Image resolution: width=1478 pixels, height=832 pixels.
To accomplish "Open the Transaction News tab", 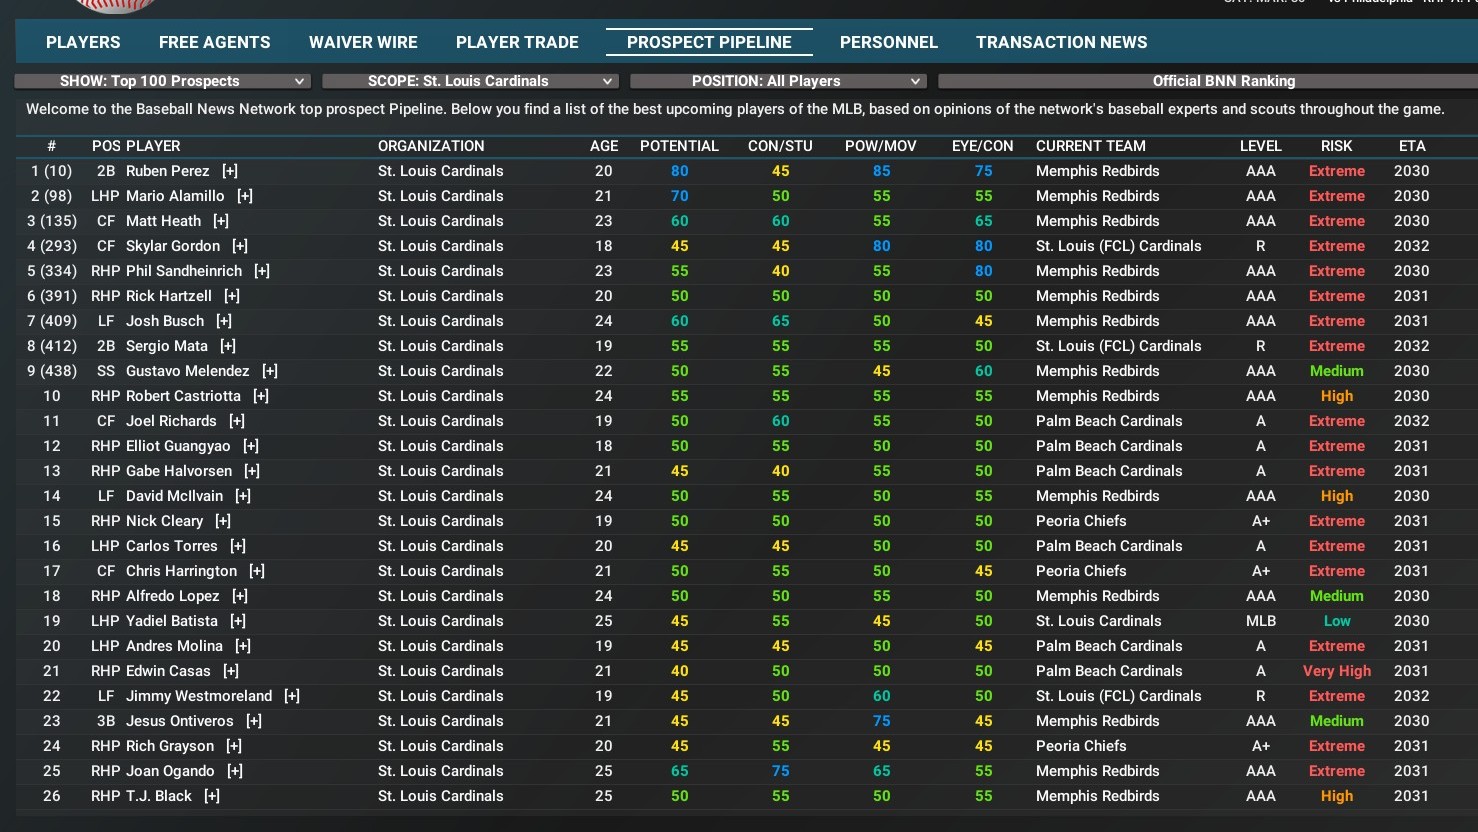I will [1061, 42].
